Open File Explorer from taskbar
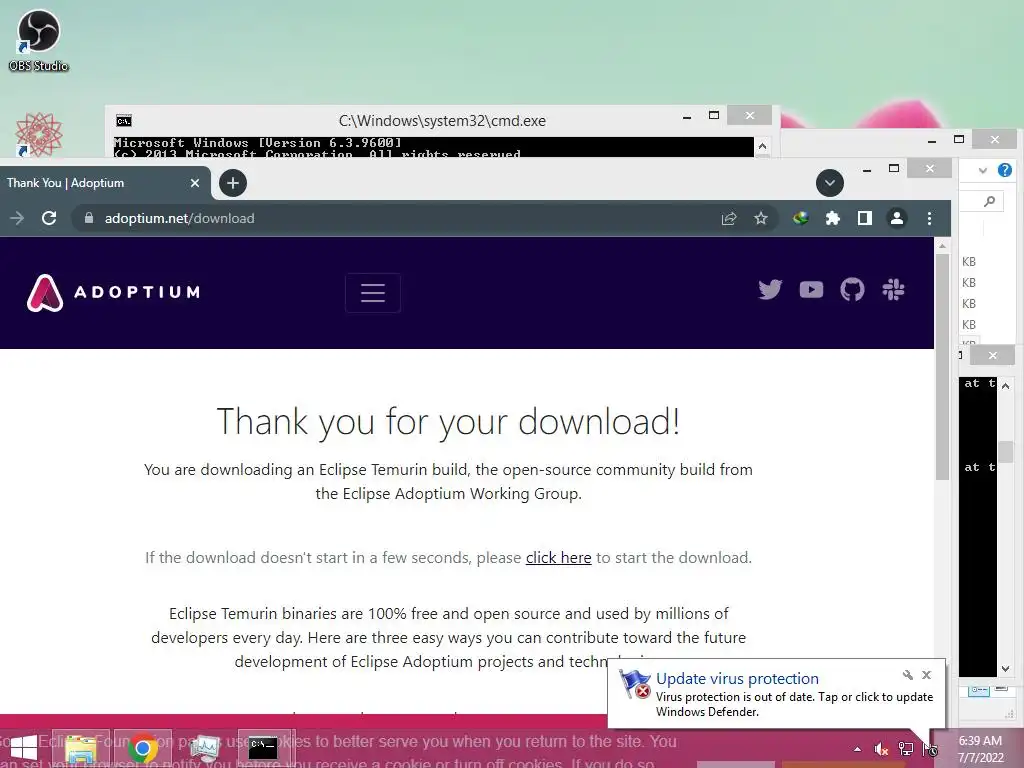The image size is (1024, 768). (x=80, y=748)
